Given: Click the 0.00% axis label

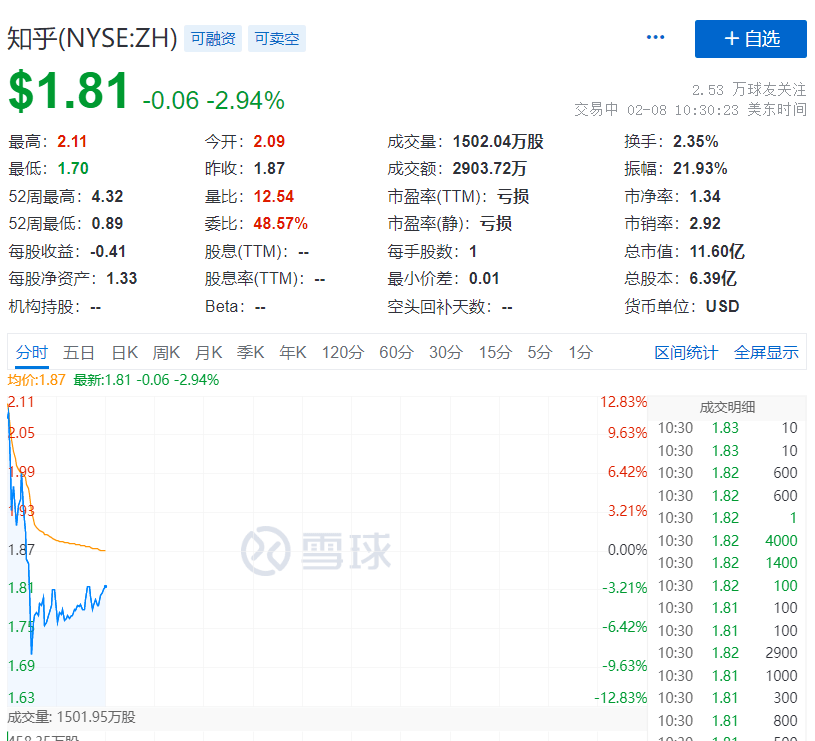Looking at the screenshot, I should (x=627, y=550).
